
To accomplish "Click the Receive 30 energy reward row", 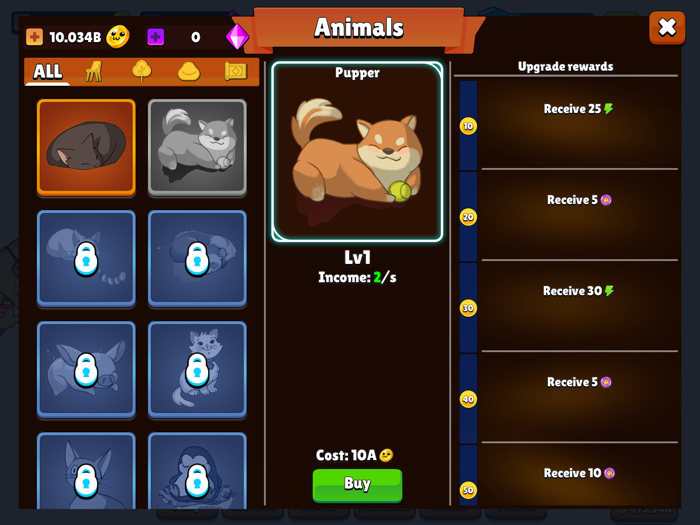I will coord(579,306).
